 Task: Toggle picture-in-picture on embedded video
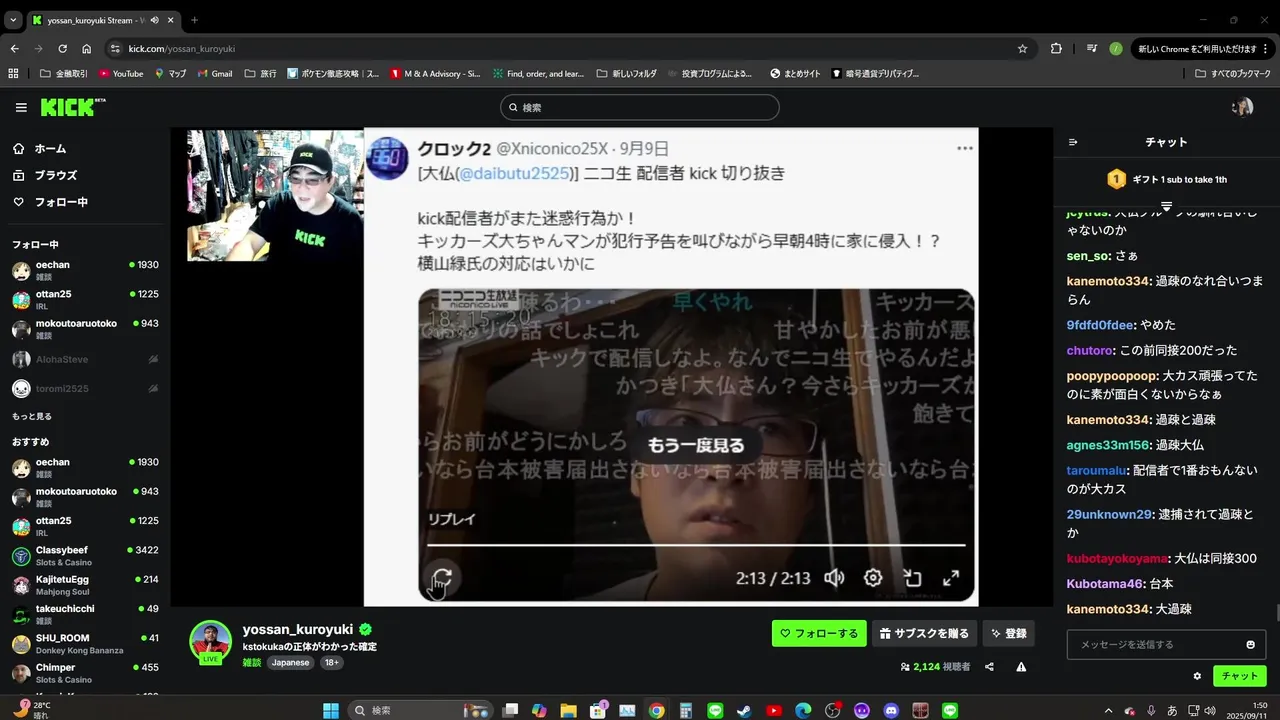912,578
